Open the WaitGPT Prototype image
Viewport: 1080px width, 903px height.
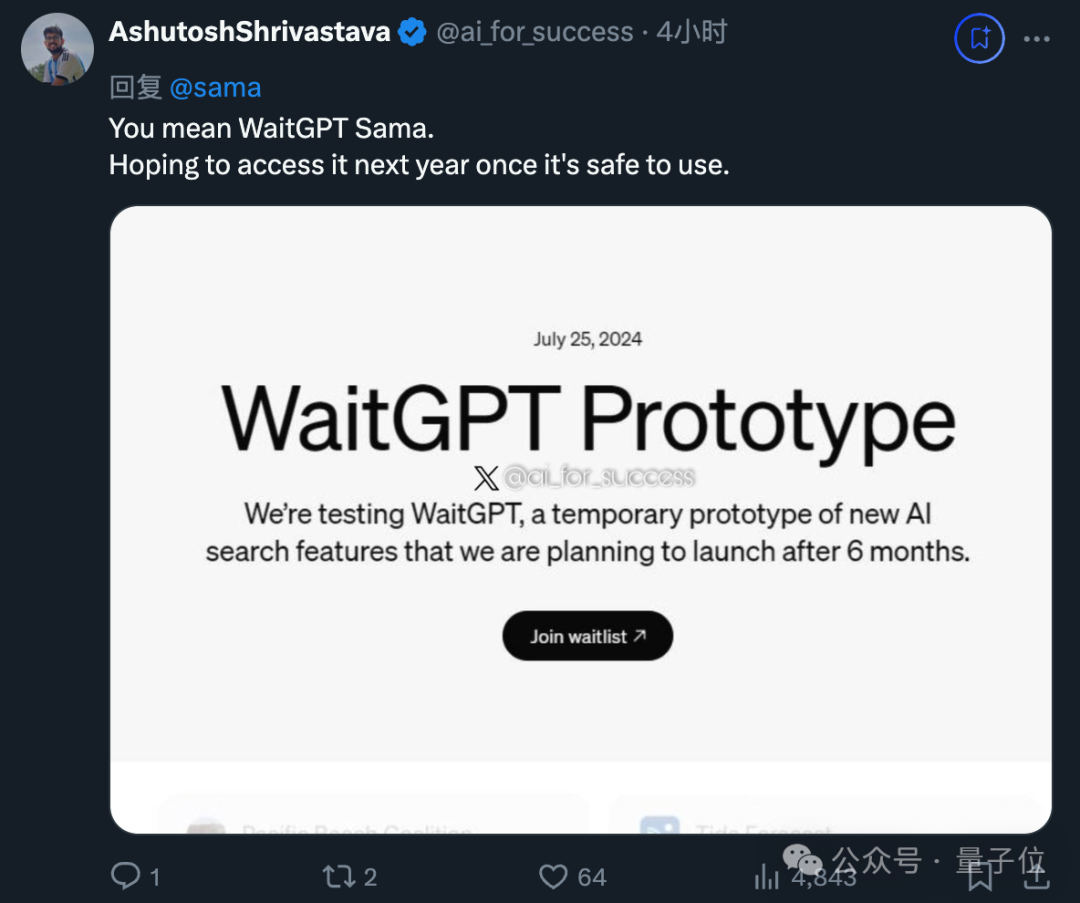581,519
